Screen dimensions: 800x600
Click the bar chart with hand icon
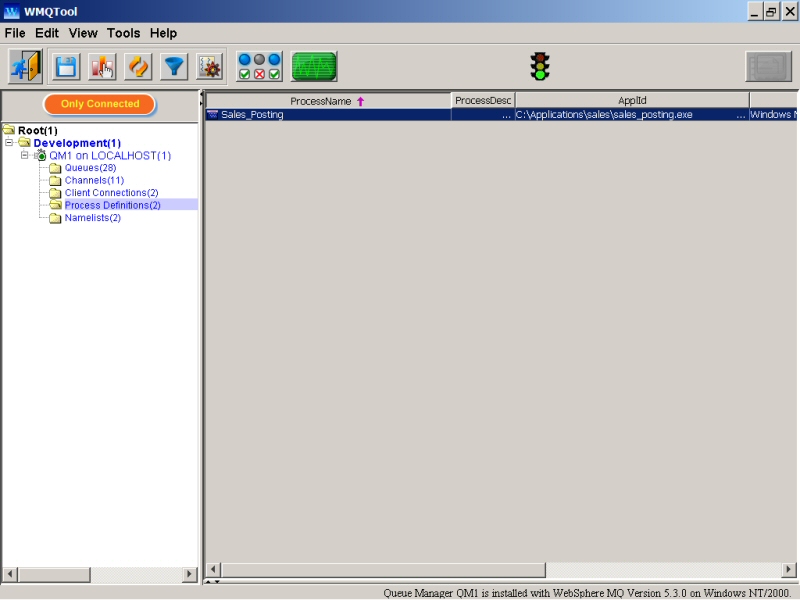(x=102, y=67)
